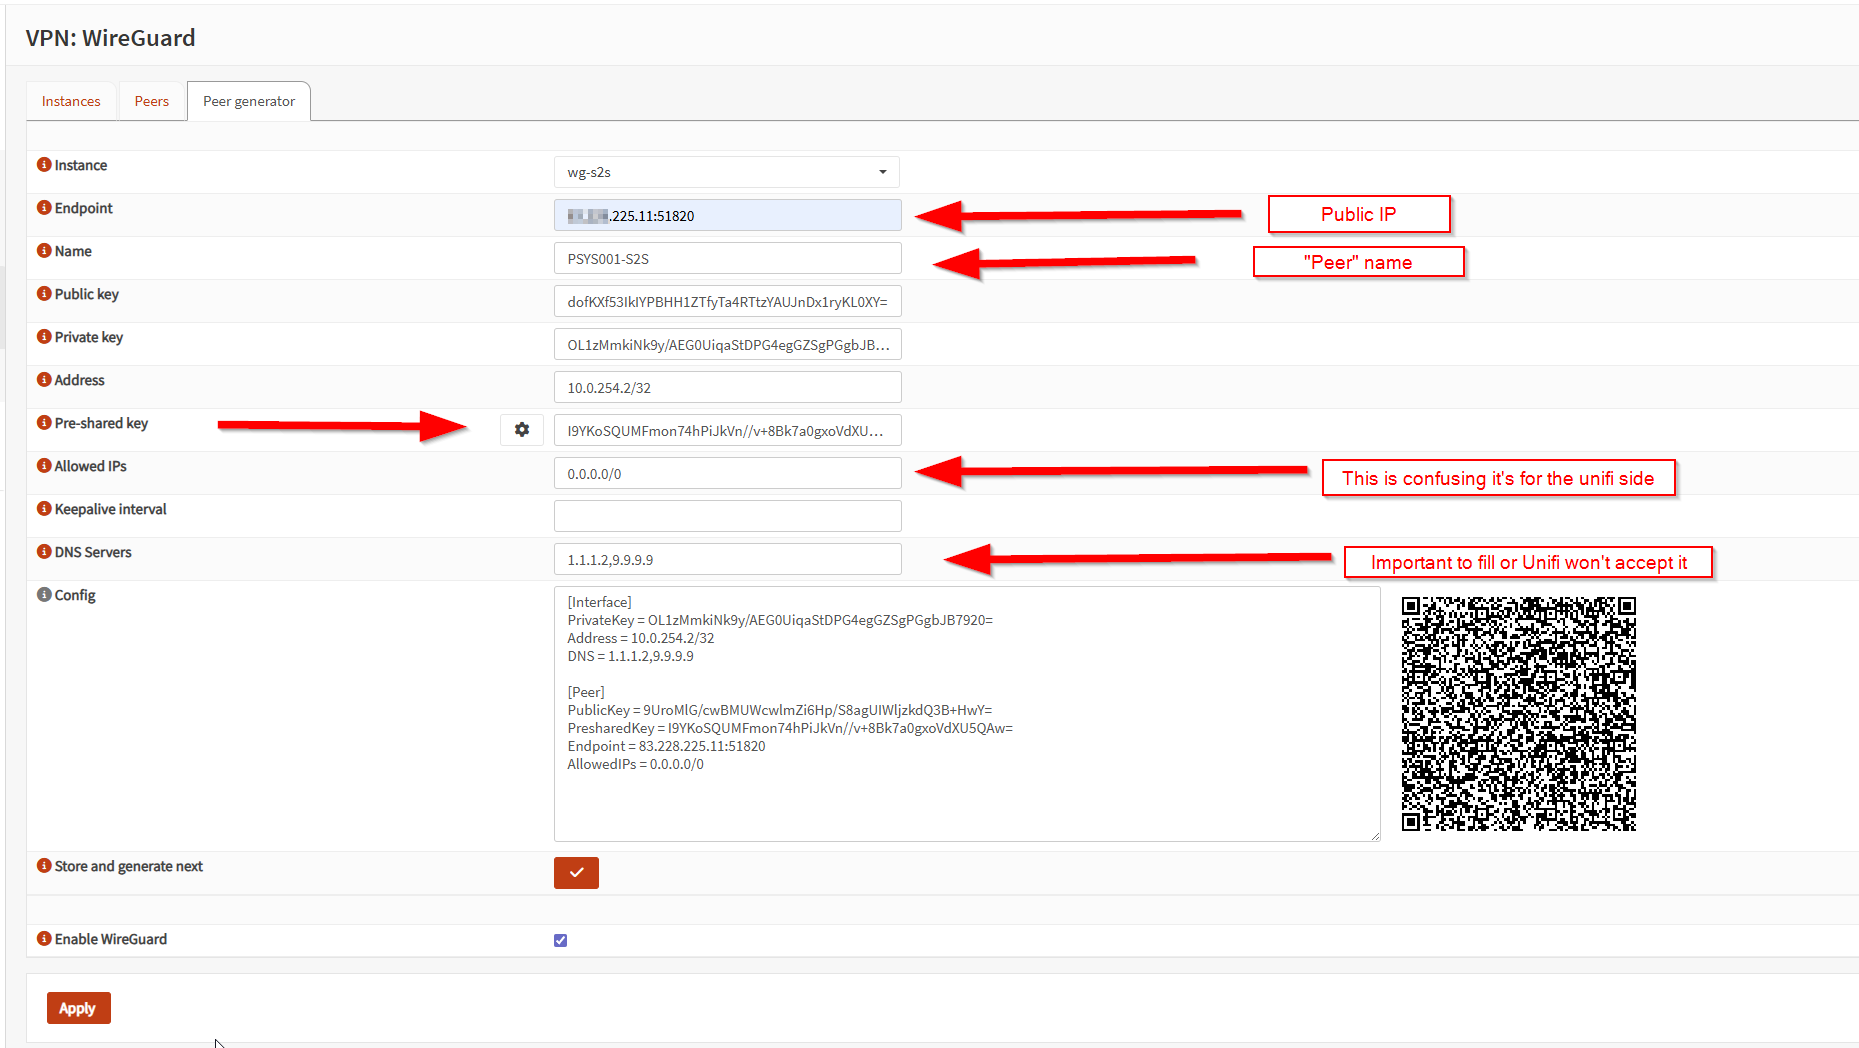Click the info icon next to Instance
The width and height of the screenshot is (1859, 1048).
point(44,165)
